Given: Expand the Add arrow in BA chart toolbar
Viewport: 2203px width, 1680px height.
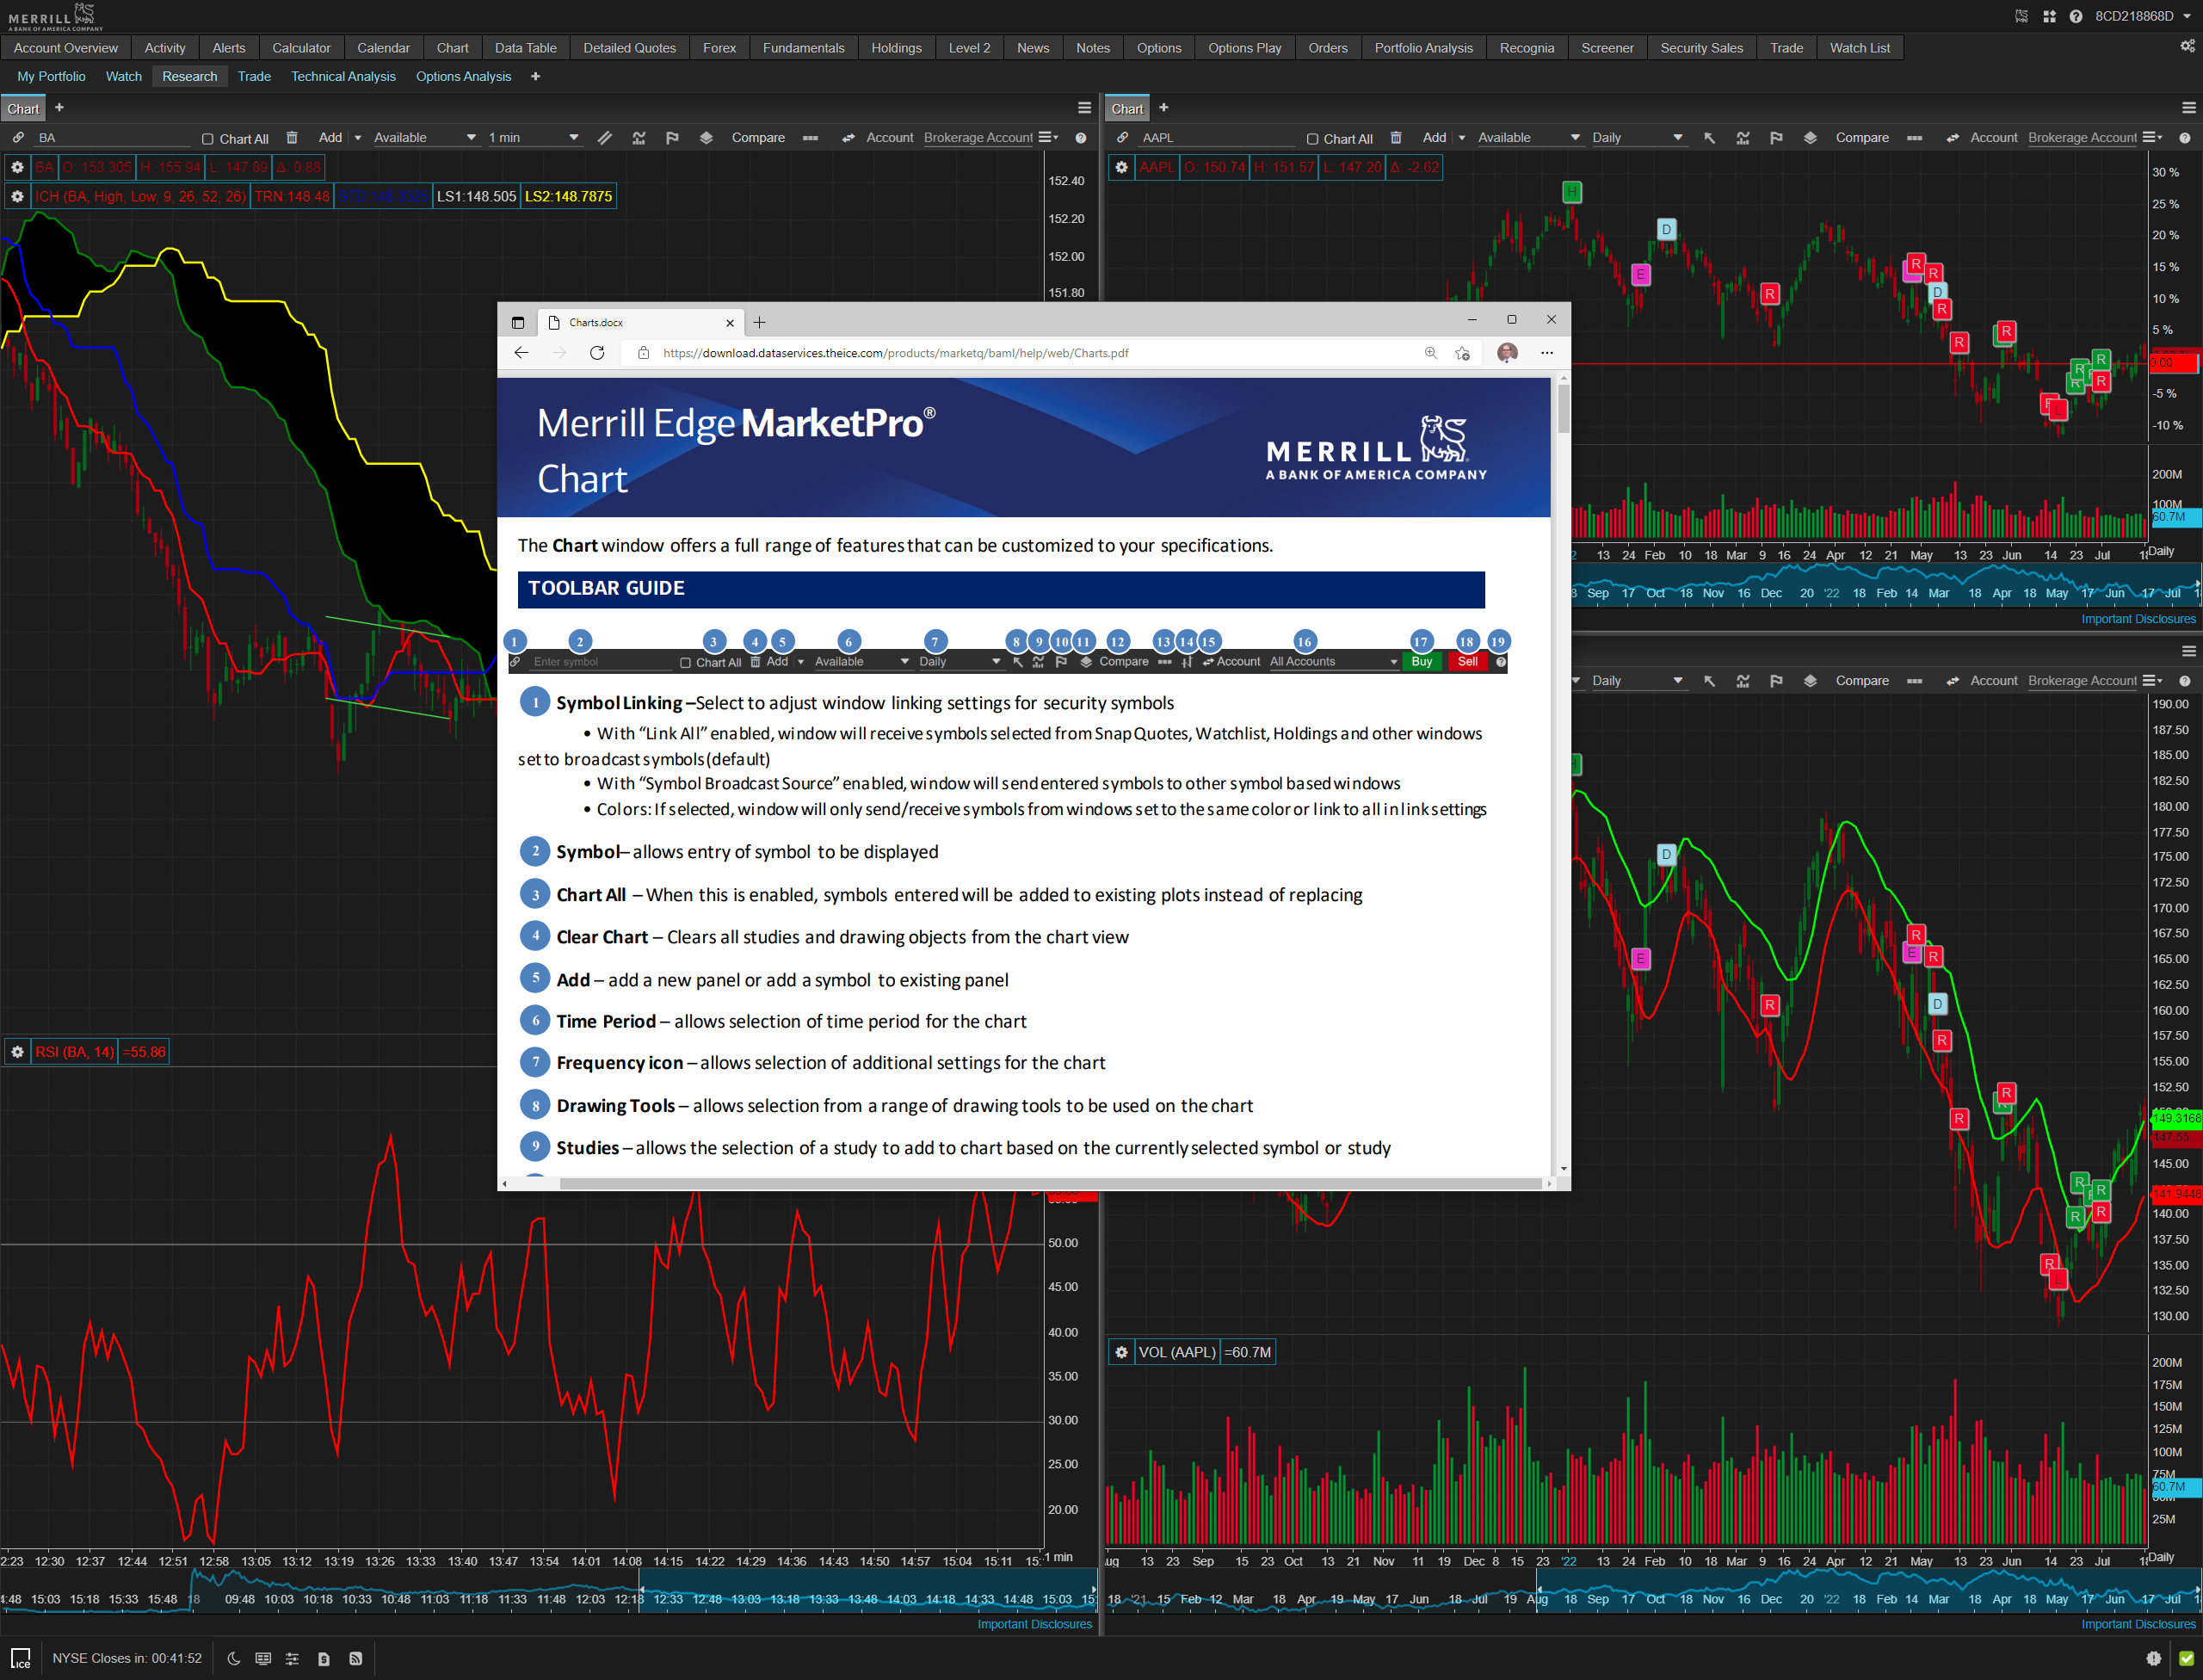Looking at the screenshot, I should [x=358, y=138].
